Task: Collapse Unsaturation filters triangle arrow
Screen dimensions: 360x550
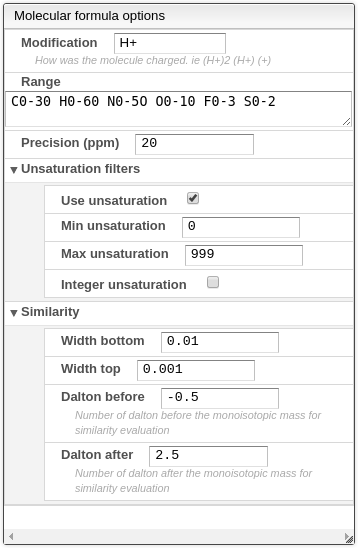Action: (14, 170)
